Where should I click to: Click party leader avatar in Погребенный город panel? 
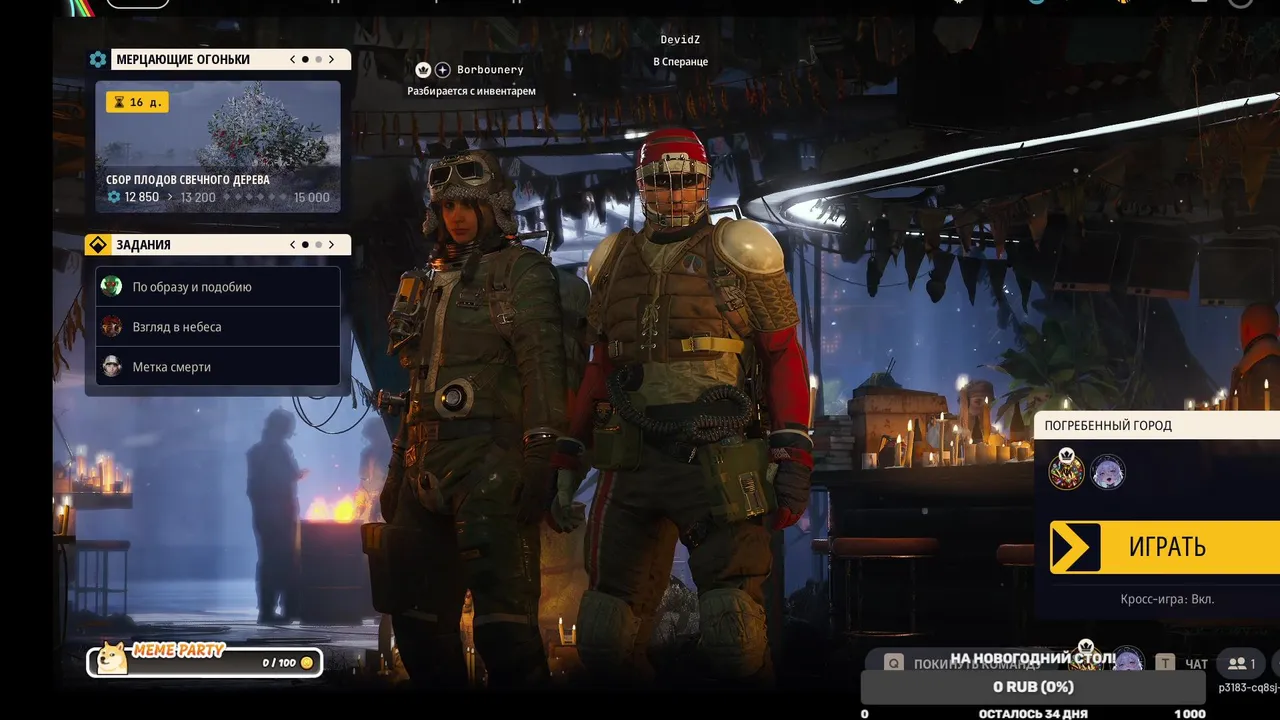[x=1066, y=470]
